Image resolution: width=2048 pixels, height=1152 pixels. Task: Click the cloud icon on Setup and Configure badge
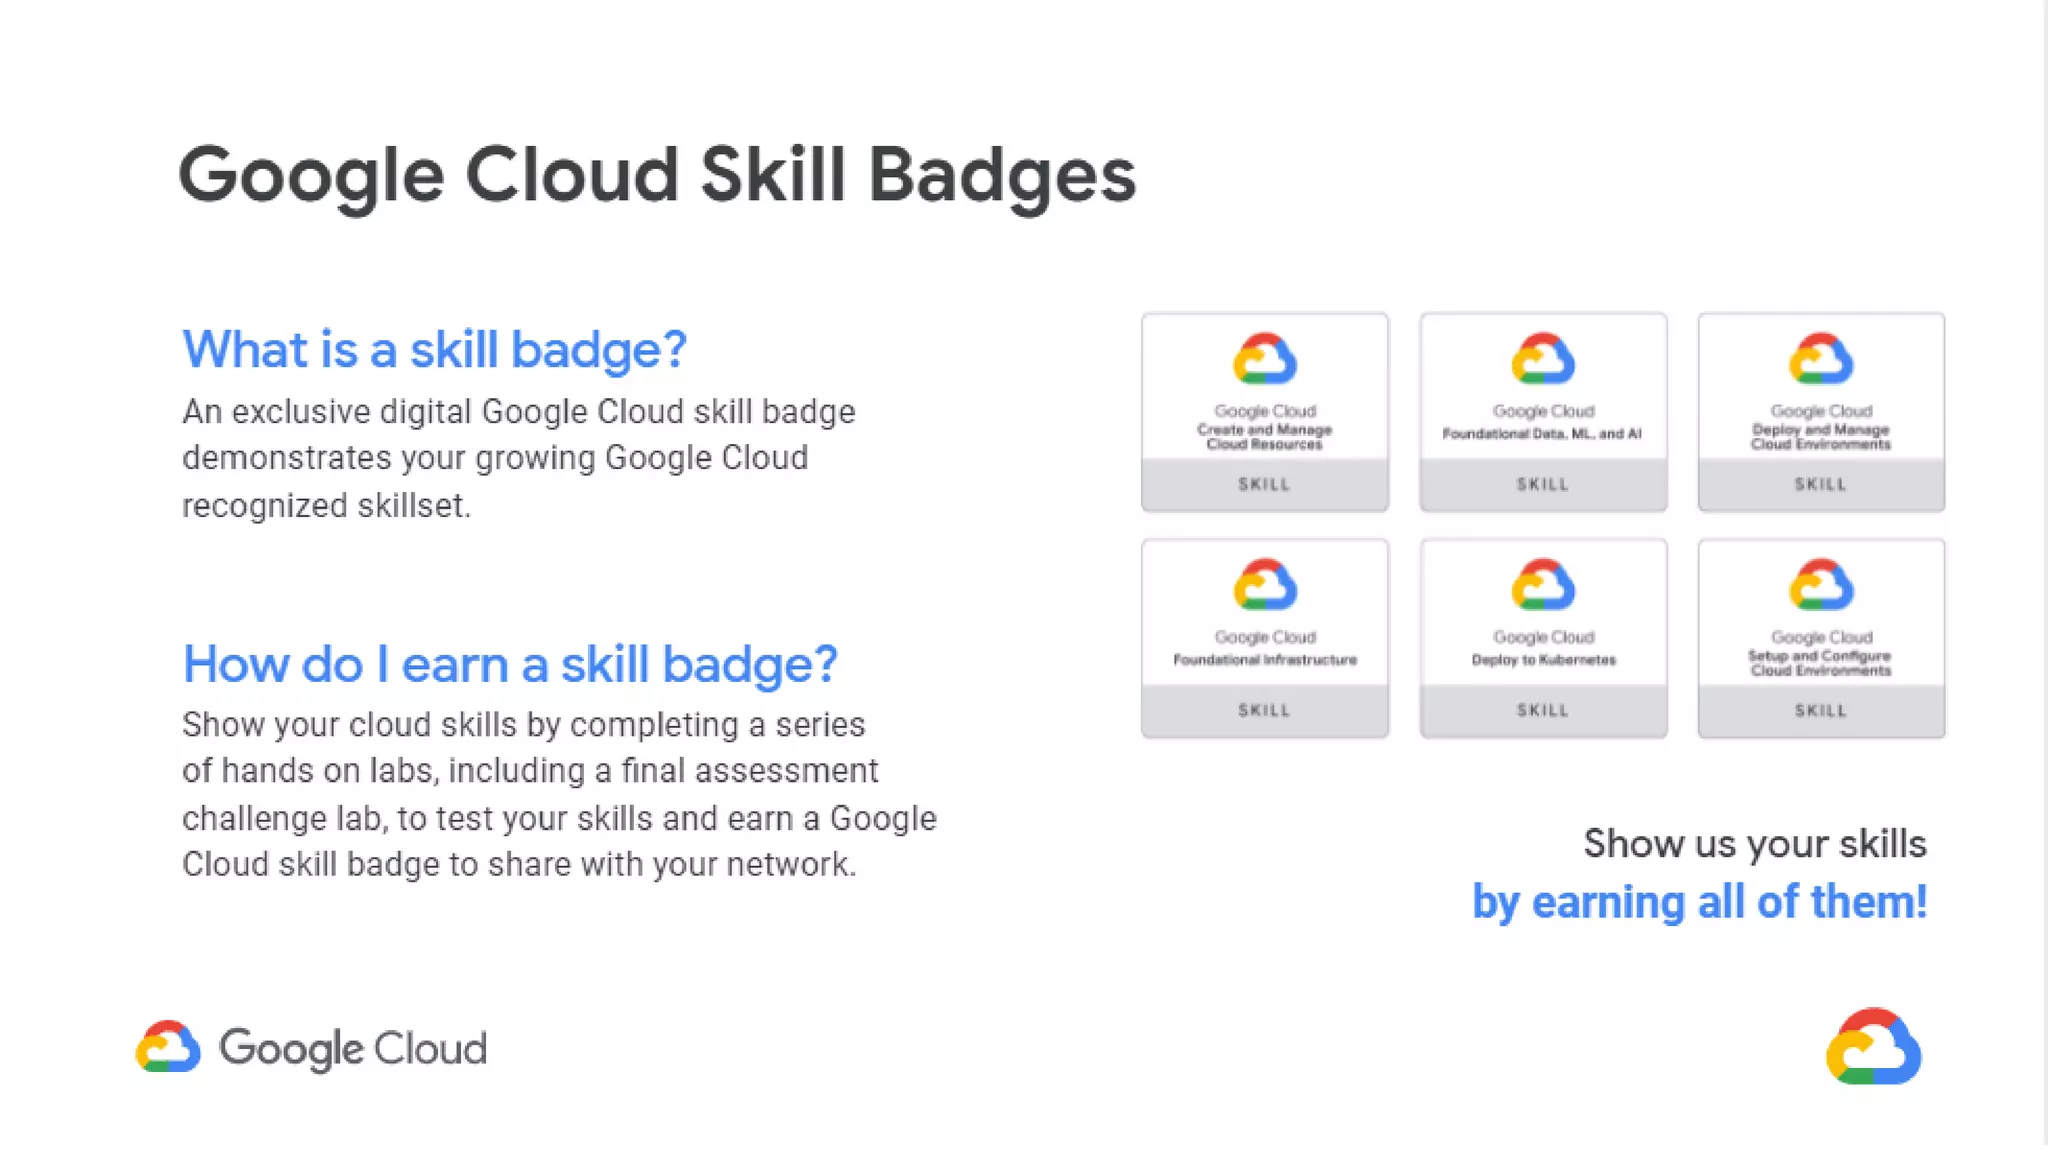(x=1821, y=585)
